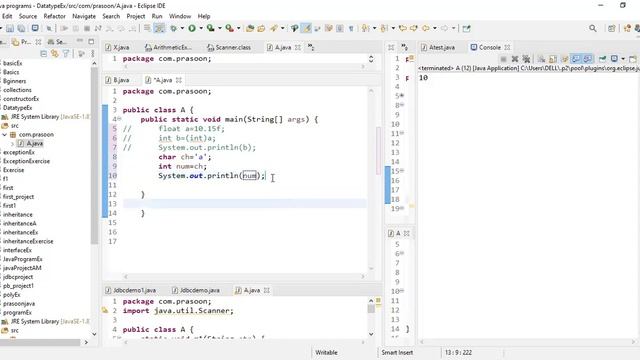Click the Package Explorer maximize view button

click(x=91, y=41)
